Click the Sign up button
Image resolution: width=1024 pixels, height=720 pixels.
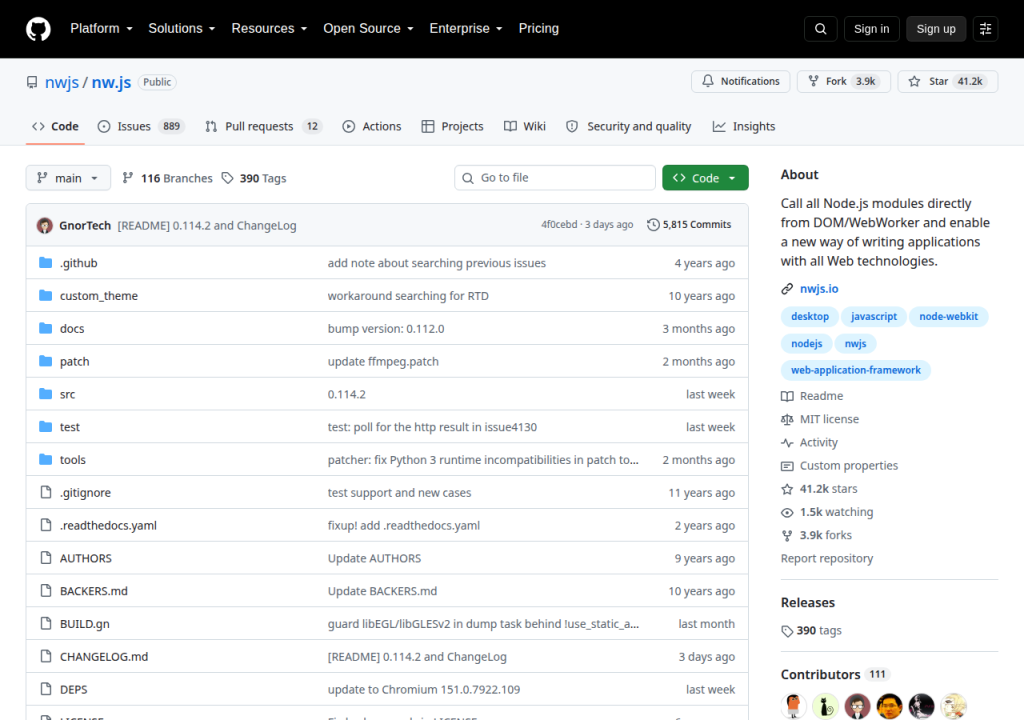(x=936, y=29)
